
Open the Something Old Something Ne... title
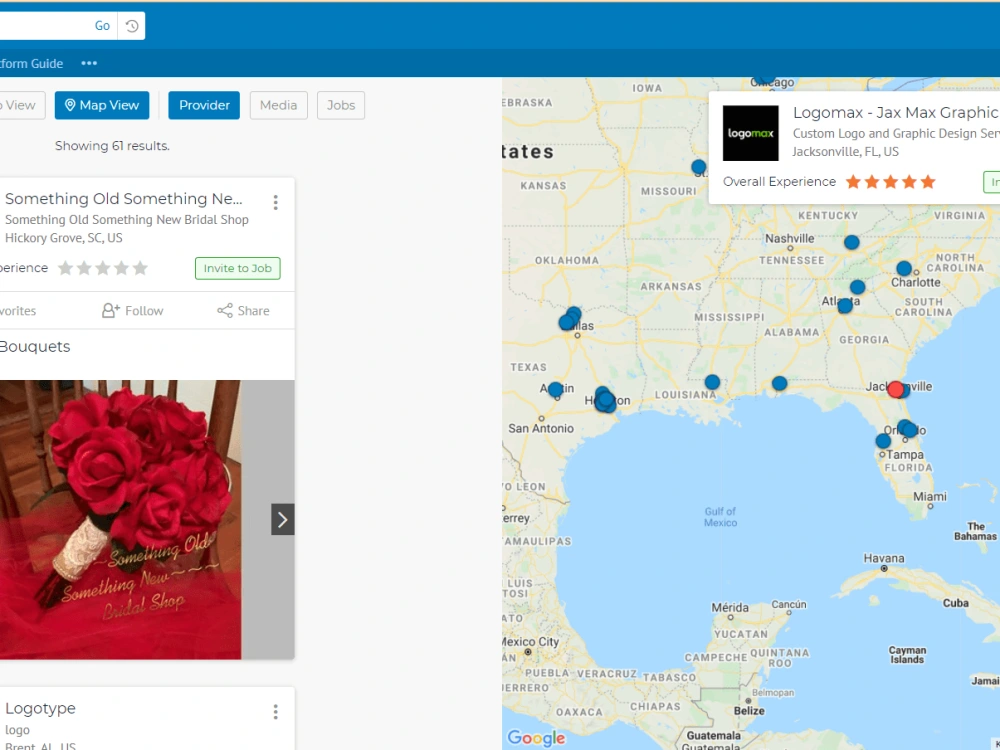124,198
